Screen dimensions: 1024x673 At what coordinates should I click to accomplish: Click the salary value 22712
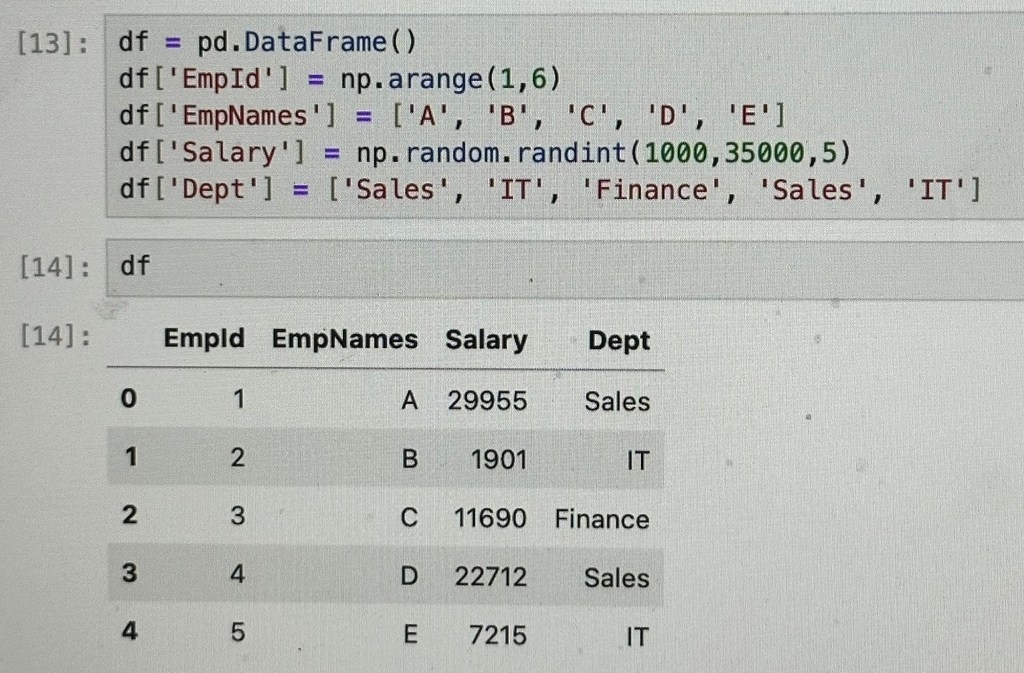click(x=490, y=577)
